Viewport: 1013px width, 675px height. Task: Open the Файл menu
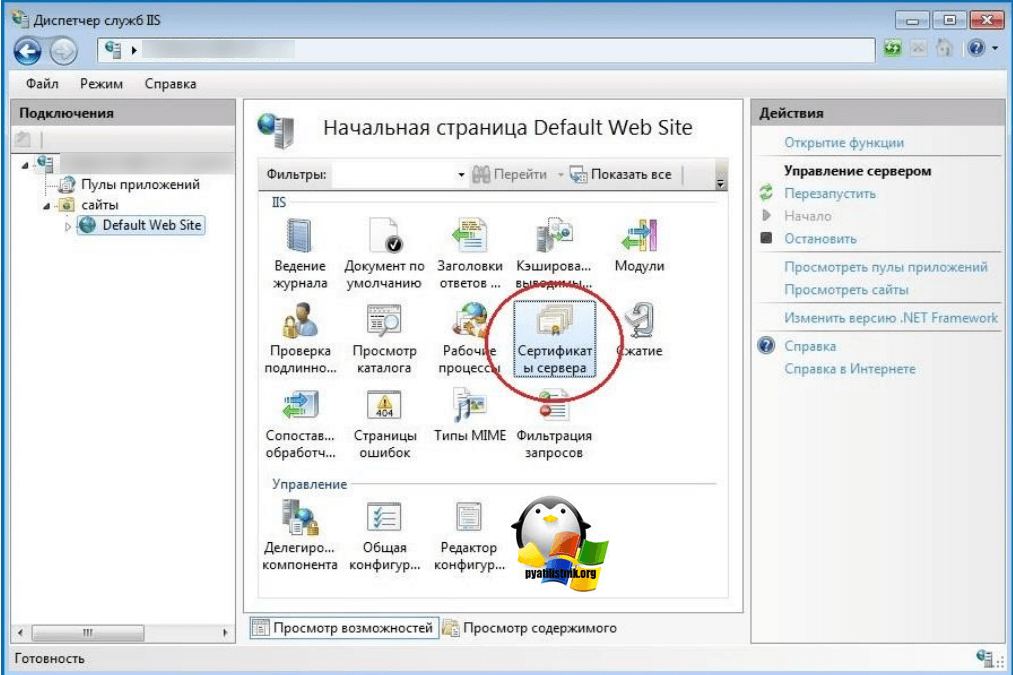pyautogui.click(x=42, y=84)
